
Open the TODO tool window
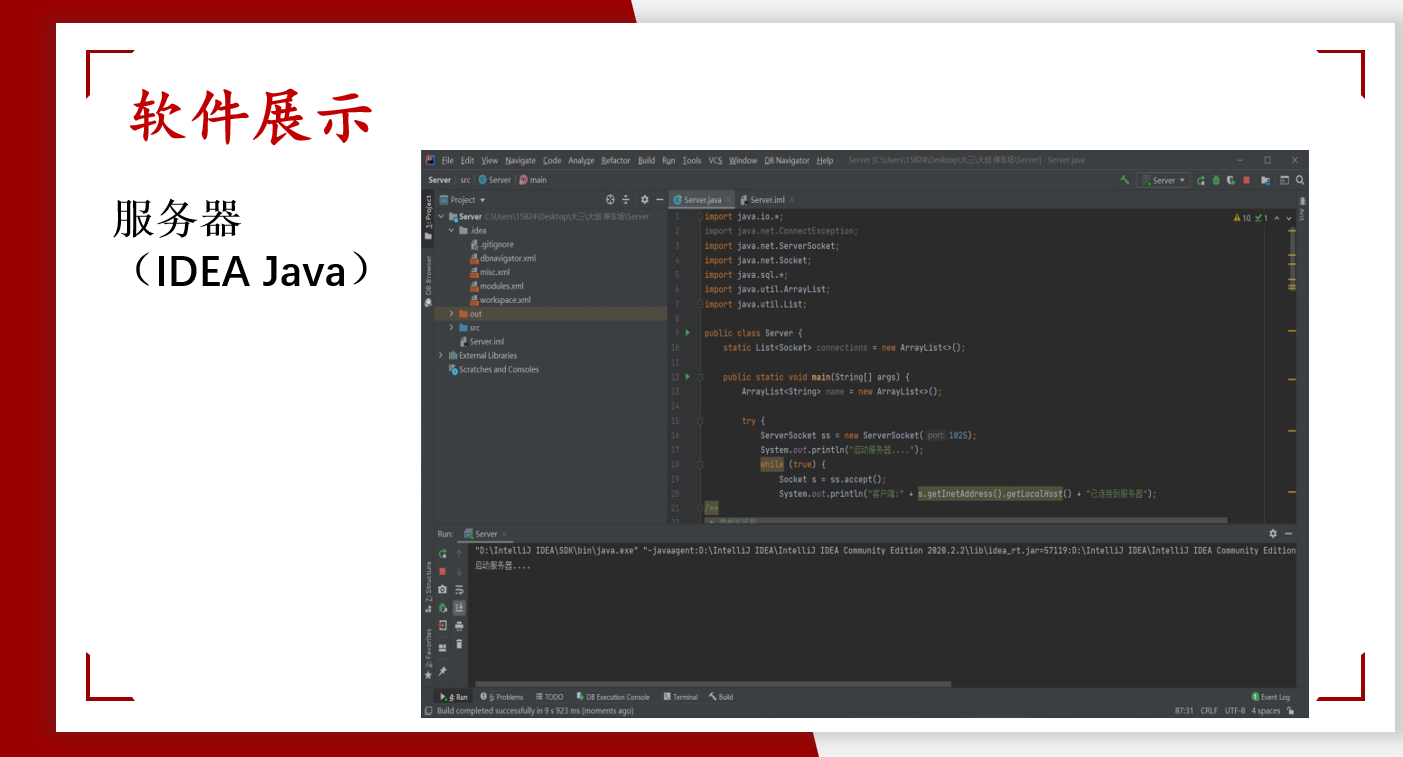(x=550, y=697)
